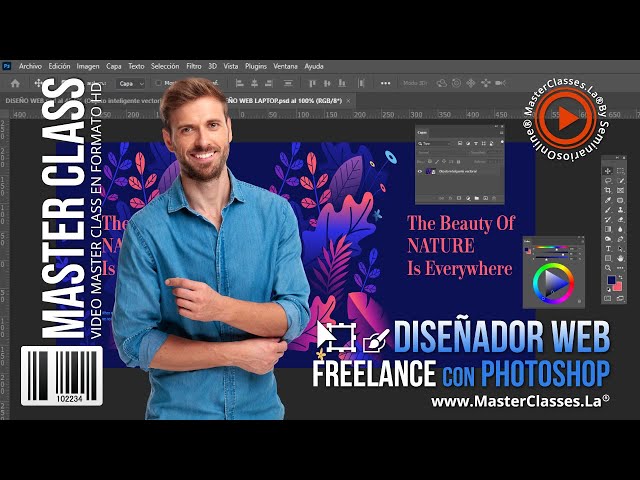Select the Path Selection arrow tool
The width and height of the screenshot is (640, 480).
click(x=620, y=249)
